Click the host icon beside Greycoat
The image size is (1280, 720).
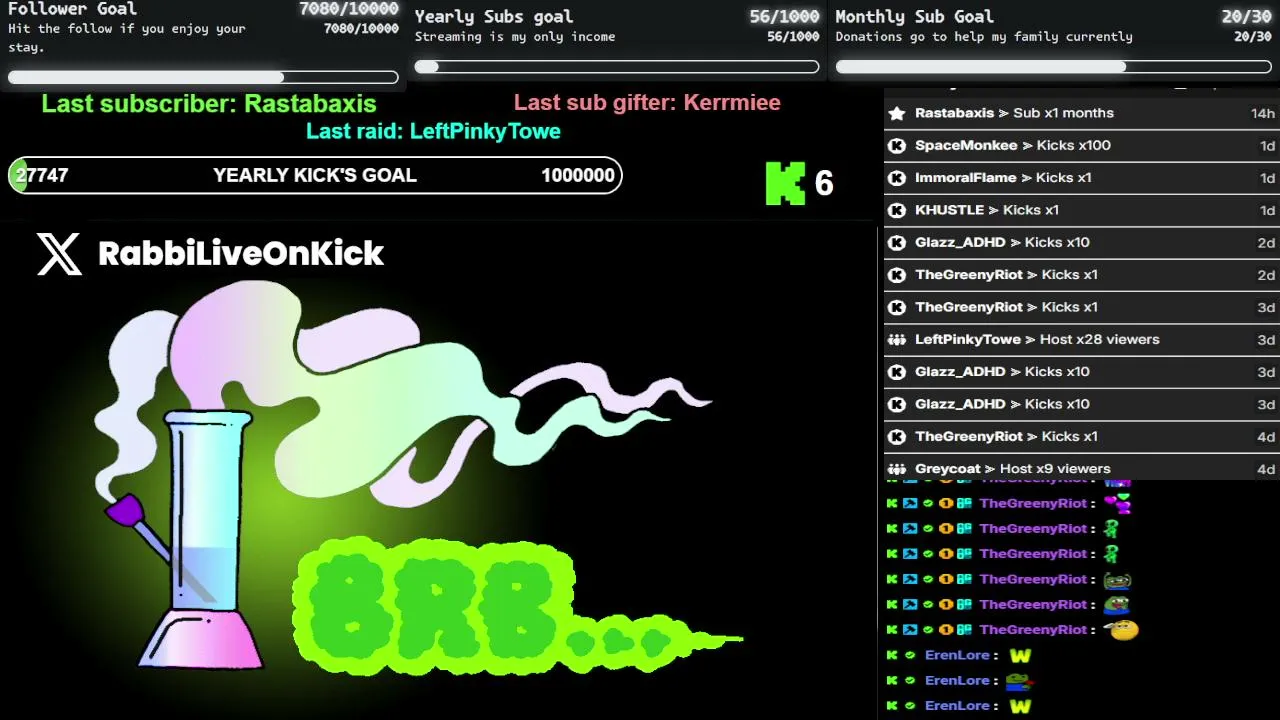tap(897, 469)
